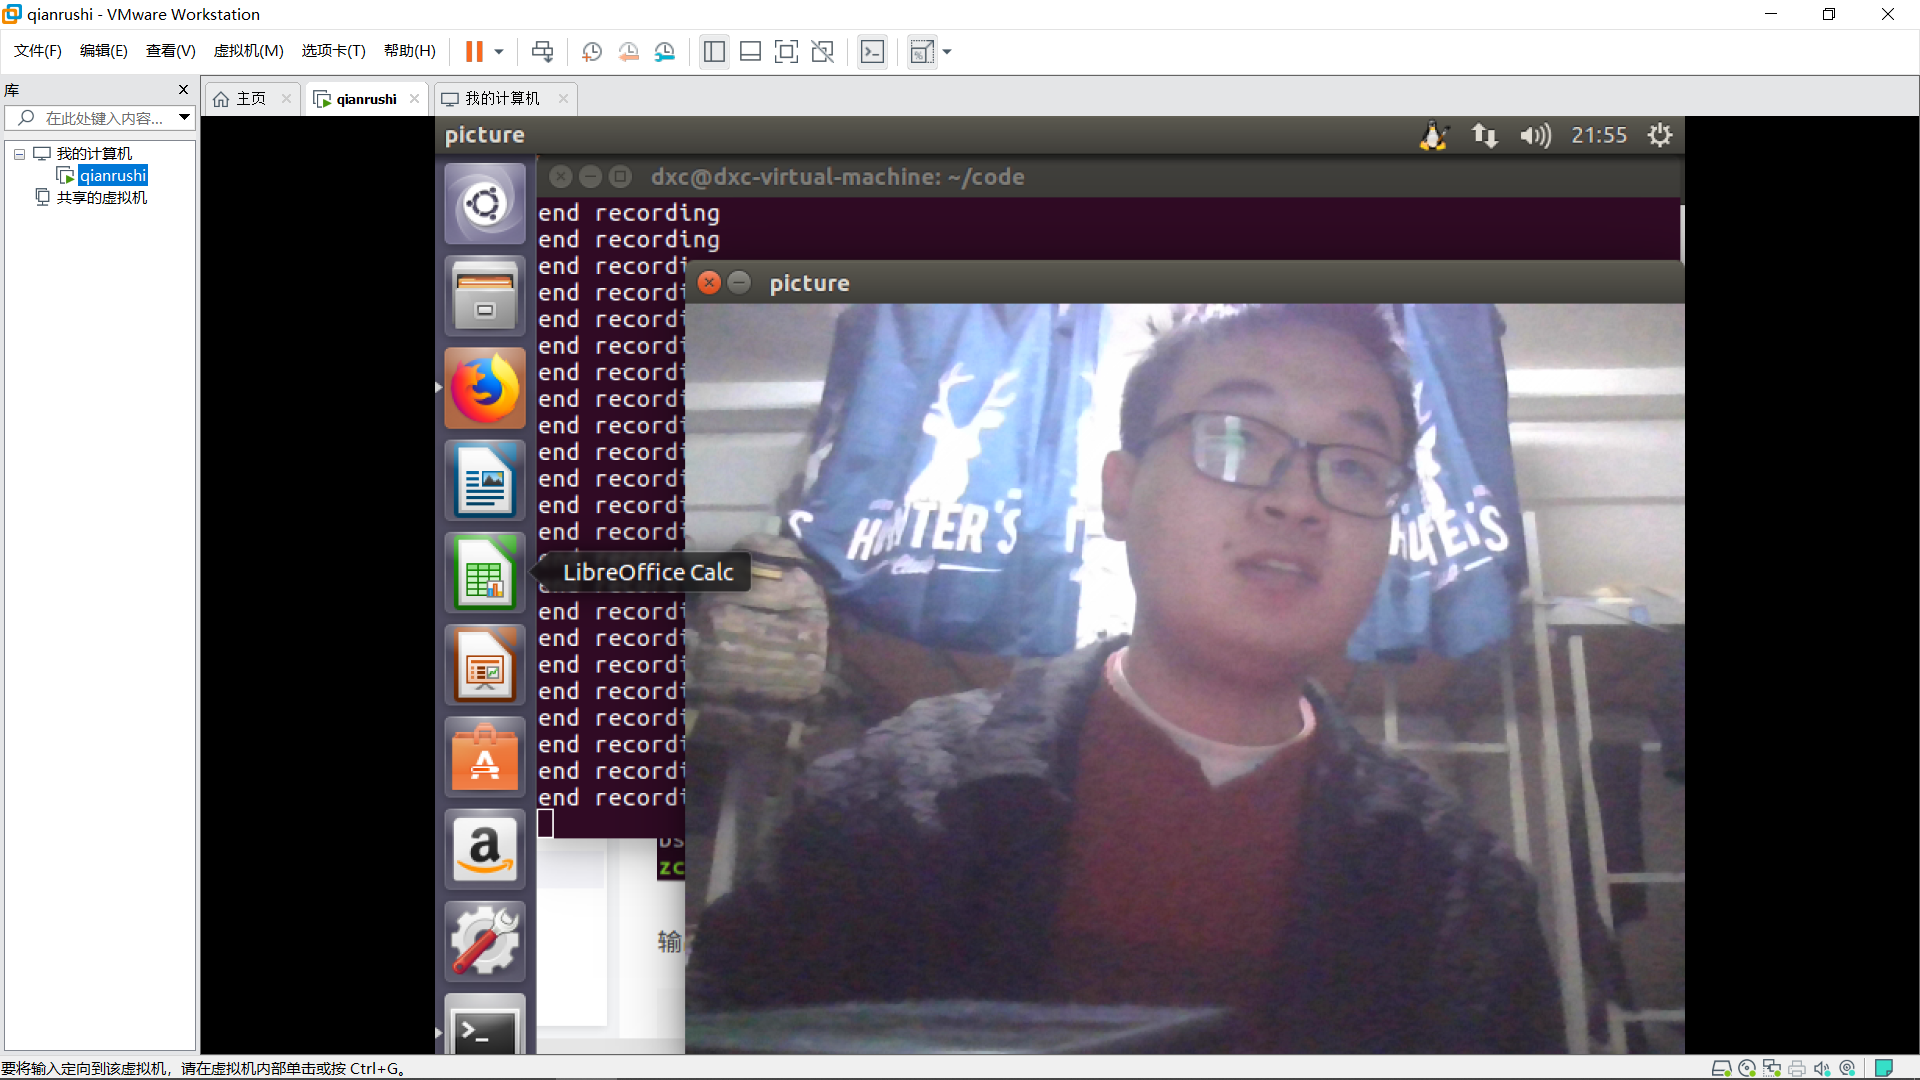The width and height of the screenshot is (1920, 1080).
Task: Toggle the thumbnail bar view button
Action: pyautogui.click(x=750, y=52)
